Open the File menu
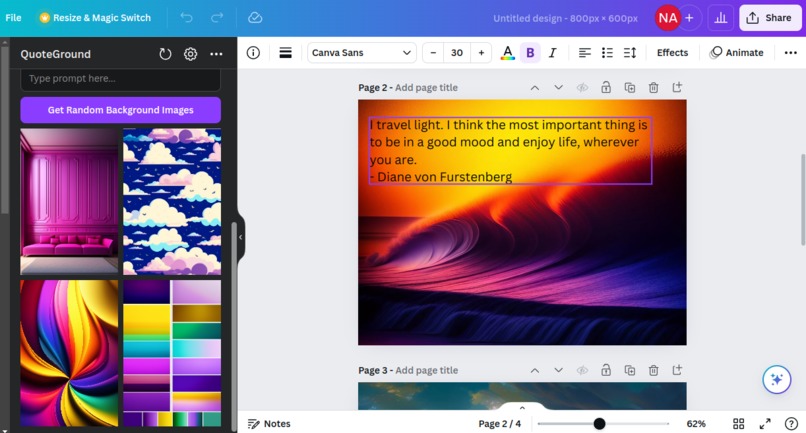806x433 pixels. 13,18
